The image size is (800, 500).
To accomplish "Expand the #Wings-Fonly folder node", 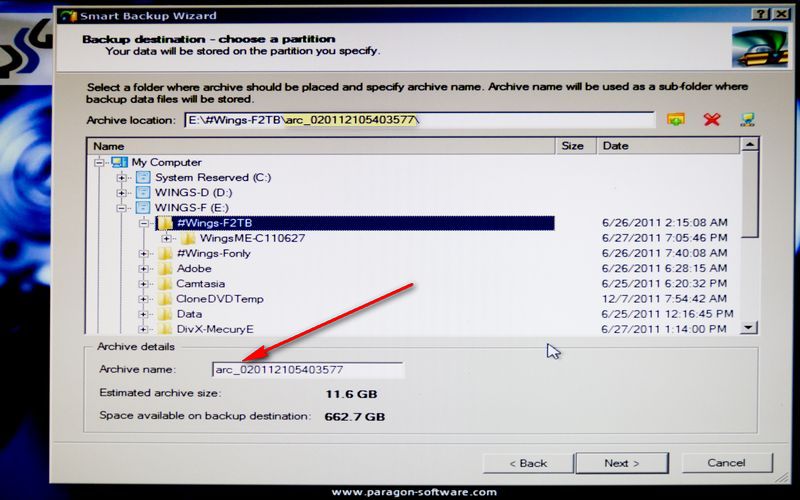I will [x=144, y=254].
